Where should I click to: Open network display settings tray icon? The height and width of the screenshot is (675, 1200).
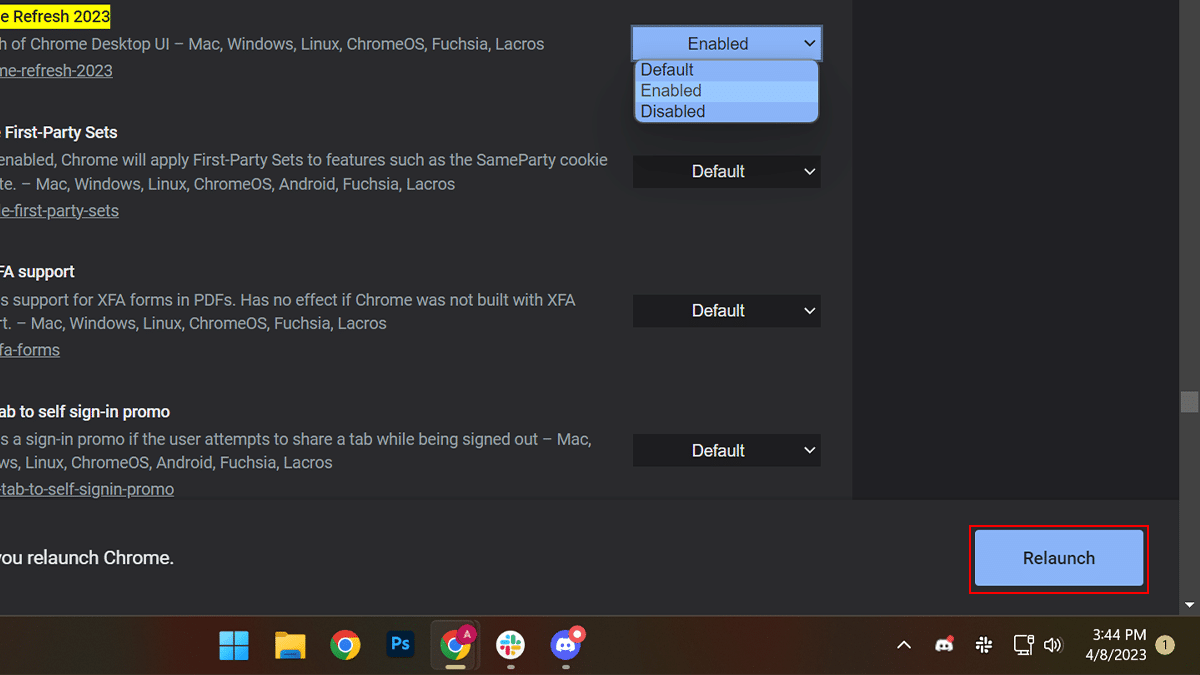pos(1023,646)
